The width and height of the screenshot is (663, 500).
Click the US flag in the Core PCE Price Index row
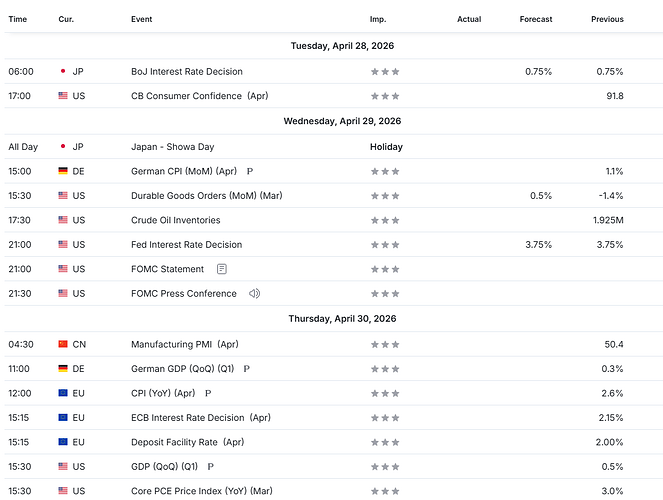point(63,491)
